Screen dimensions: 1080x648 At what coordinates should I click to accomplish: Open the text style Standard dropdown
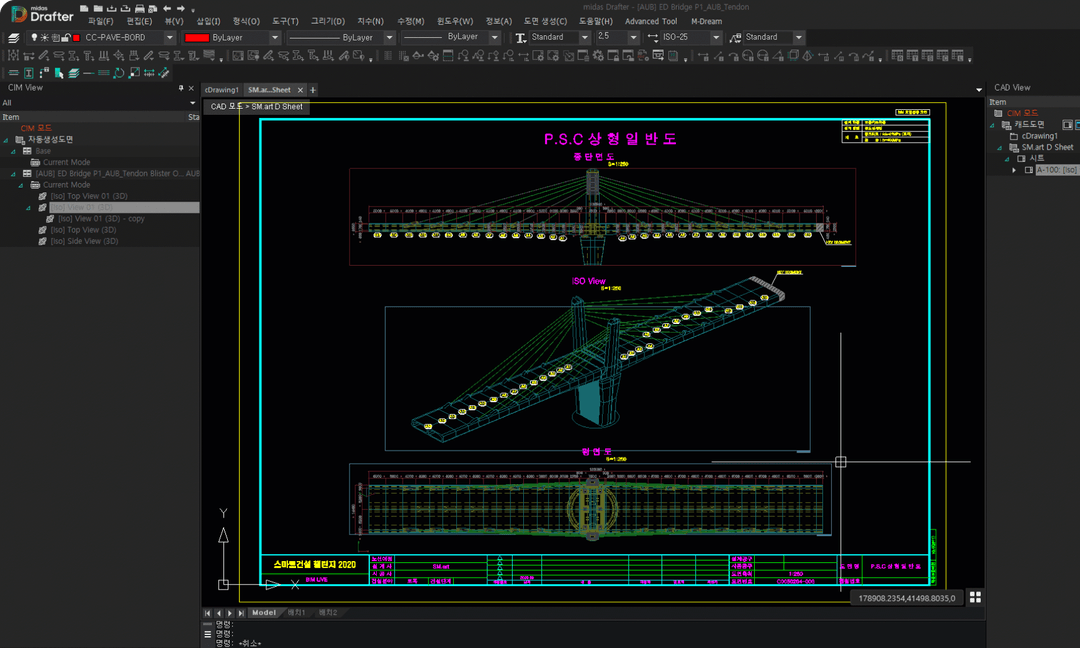(585, 38)
